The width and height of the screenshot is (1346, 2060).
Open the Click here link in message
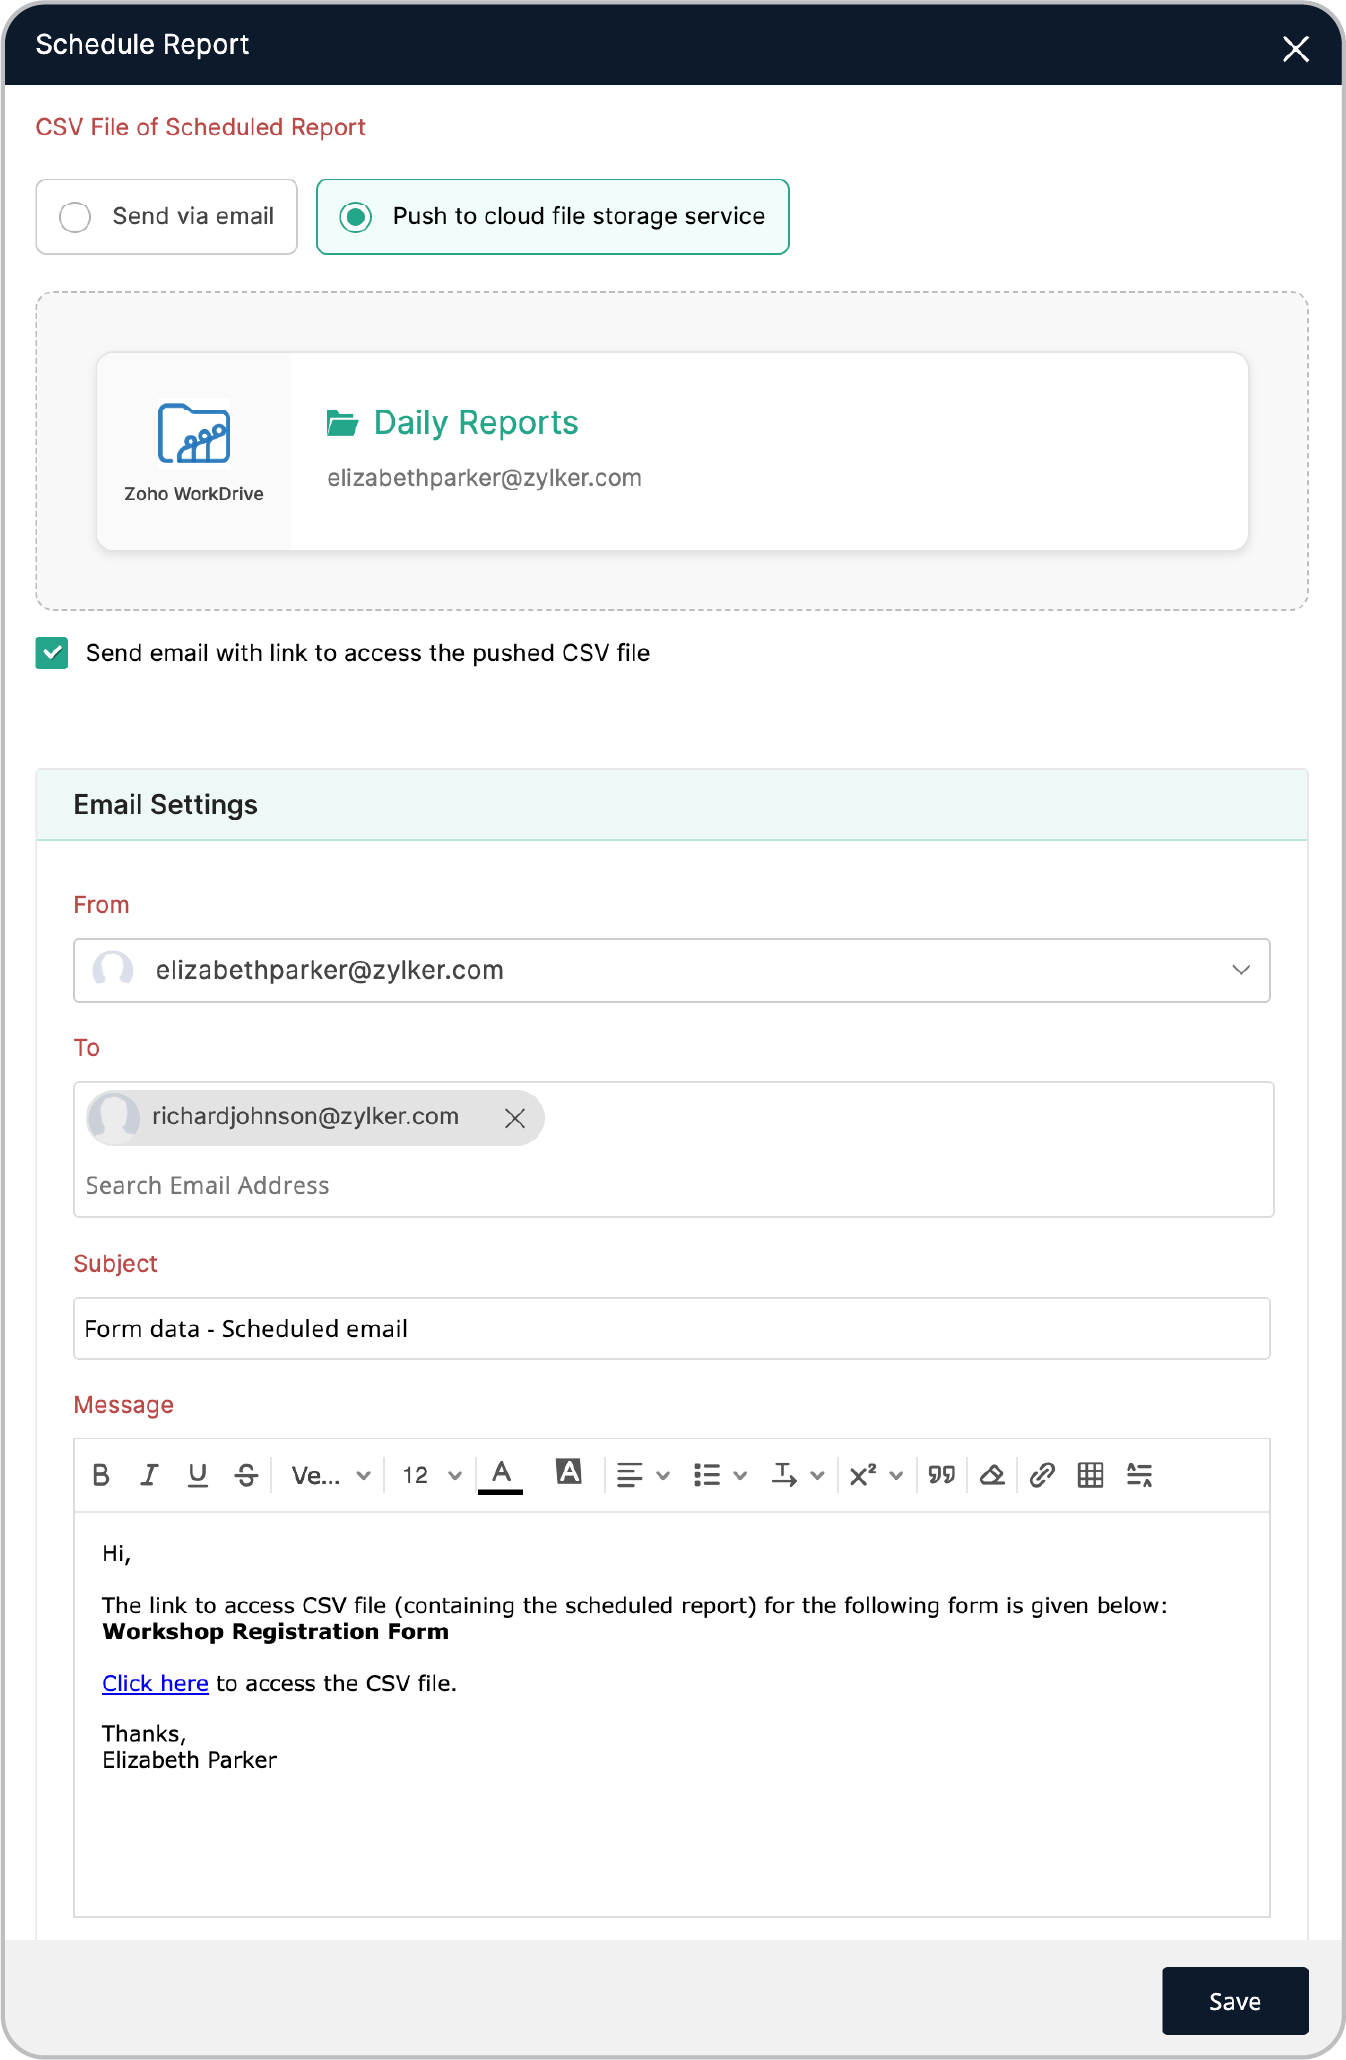point(155,1684)
